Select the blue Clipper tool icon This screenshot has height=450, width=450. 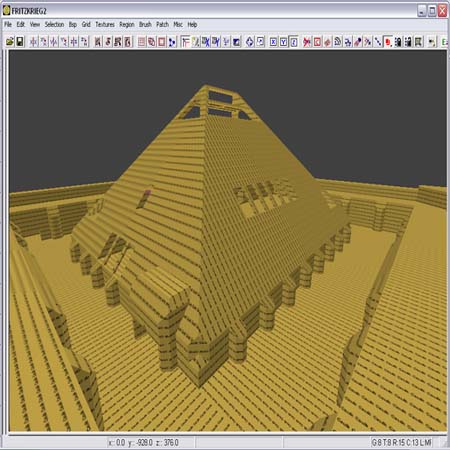tap(172, 42)
